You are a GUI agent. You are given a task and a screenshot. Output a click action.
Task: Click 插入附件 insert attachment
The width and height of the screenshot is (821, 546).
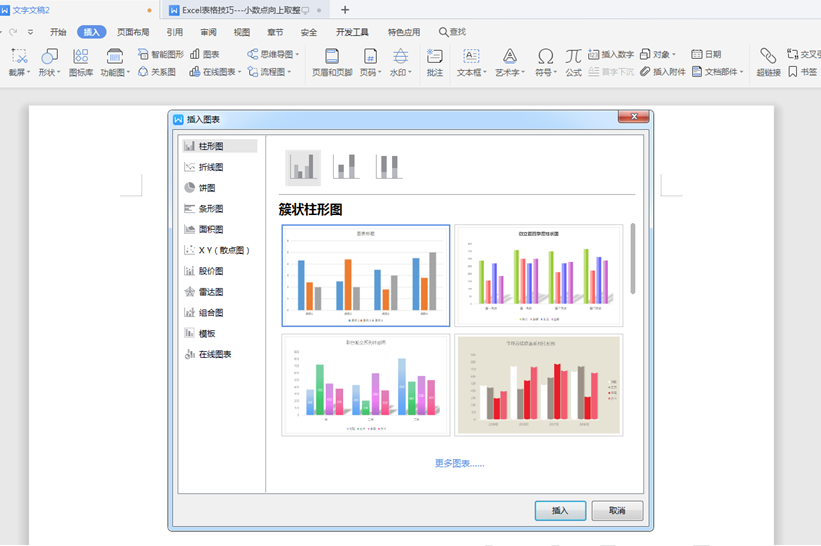click(662, 72)
